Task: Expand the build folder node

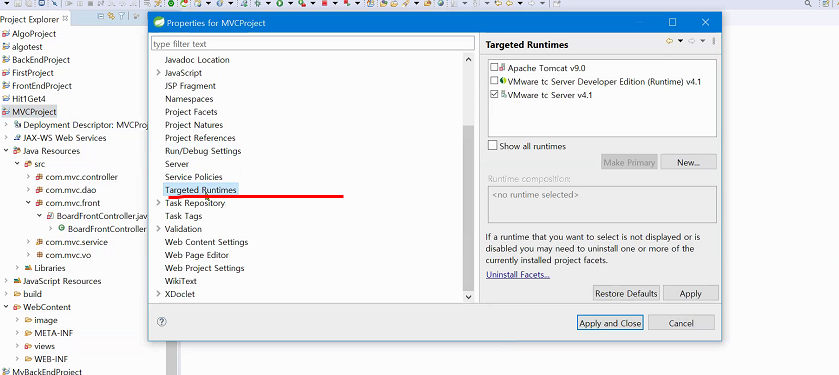Action: [6, 294]
